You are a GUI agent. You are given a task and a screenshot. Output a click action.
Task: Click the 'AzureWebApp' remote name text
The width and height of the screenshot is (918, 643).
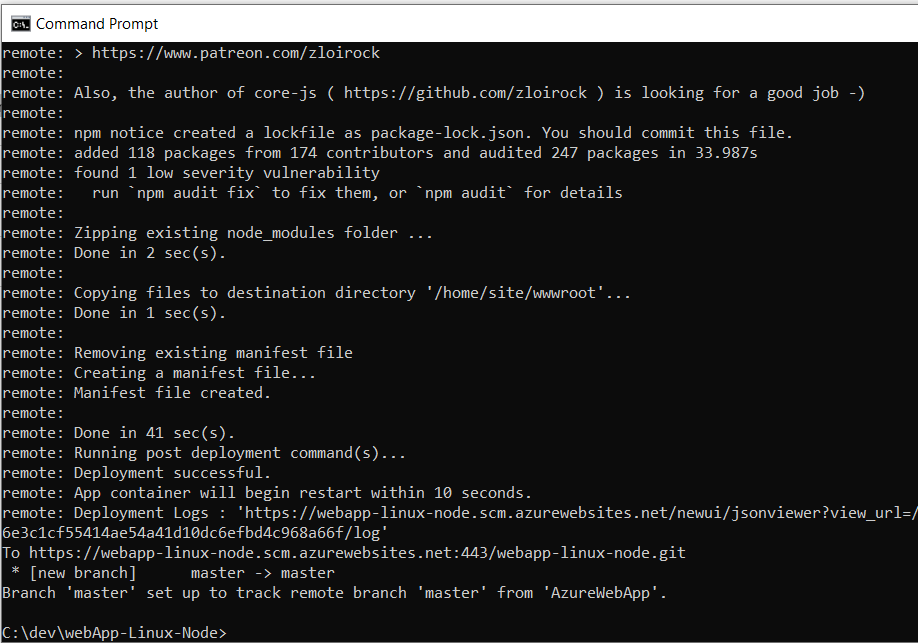click(x=605, y=592)
